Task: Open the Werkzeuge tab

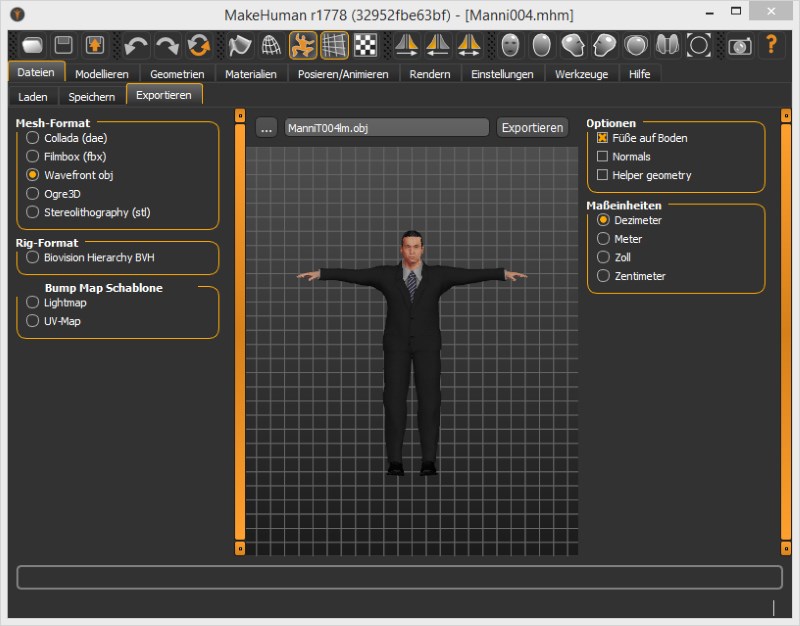Action: pos(582,74)
